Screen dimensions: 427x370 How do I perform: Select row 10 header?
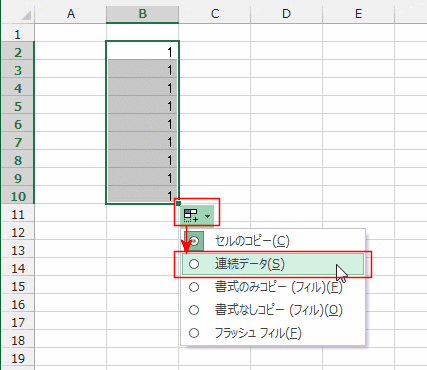(18, 196)
